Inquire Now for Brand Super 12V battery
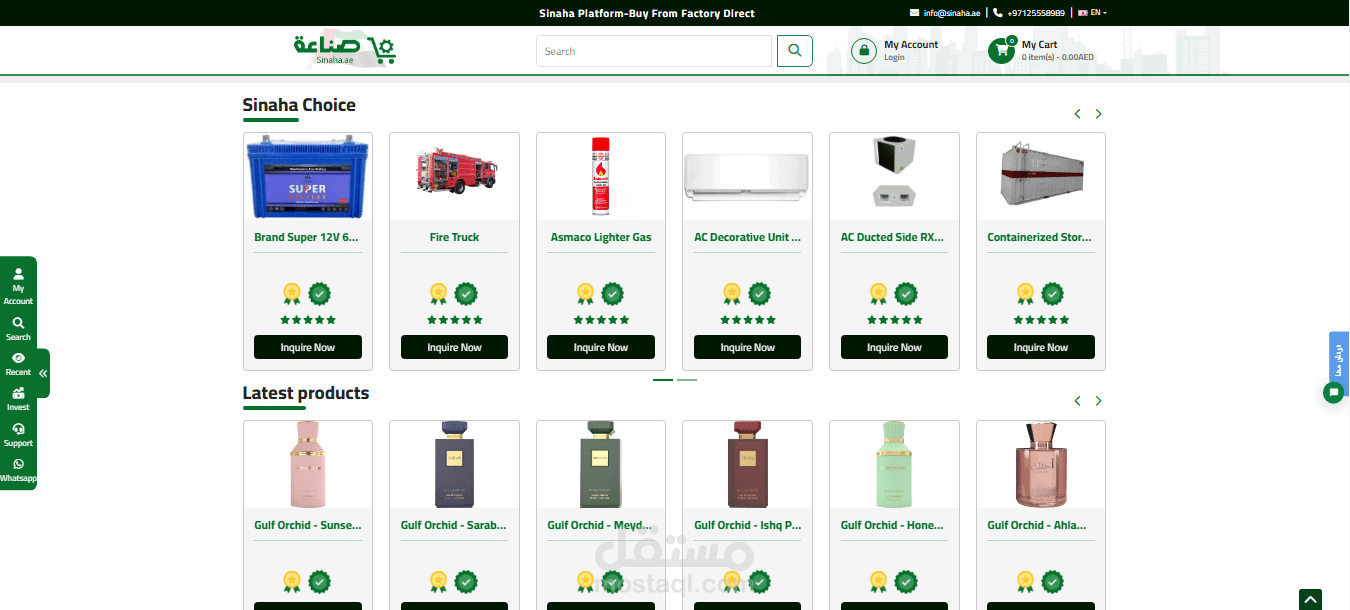 pyautogui.click(x=308, y=347)
